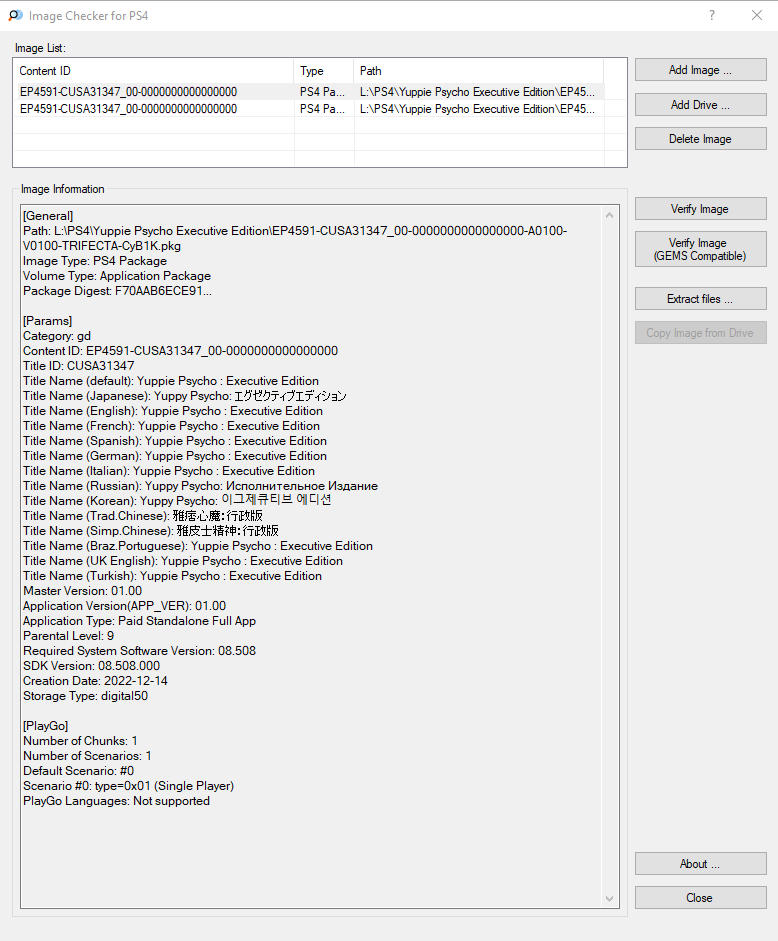The height and width of the screenshot is (941, 778).
Task: Click the Creation Date: 2022-12-14 line
Action: coord(95,681)
